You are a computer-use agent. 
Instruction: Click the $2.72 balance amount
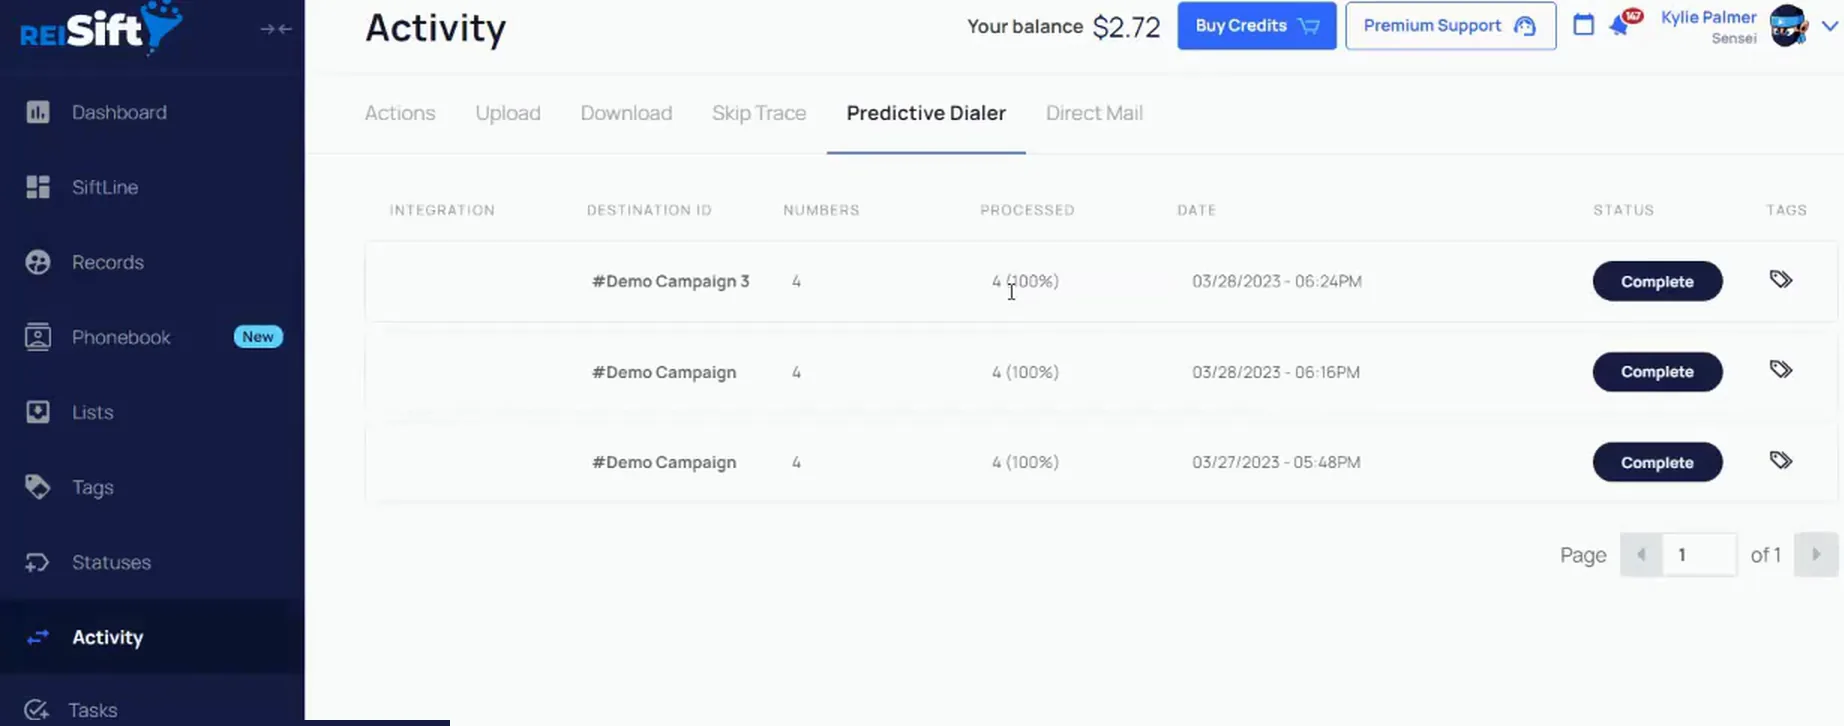point(1126,27)
